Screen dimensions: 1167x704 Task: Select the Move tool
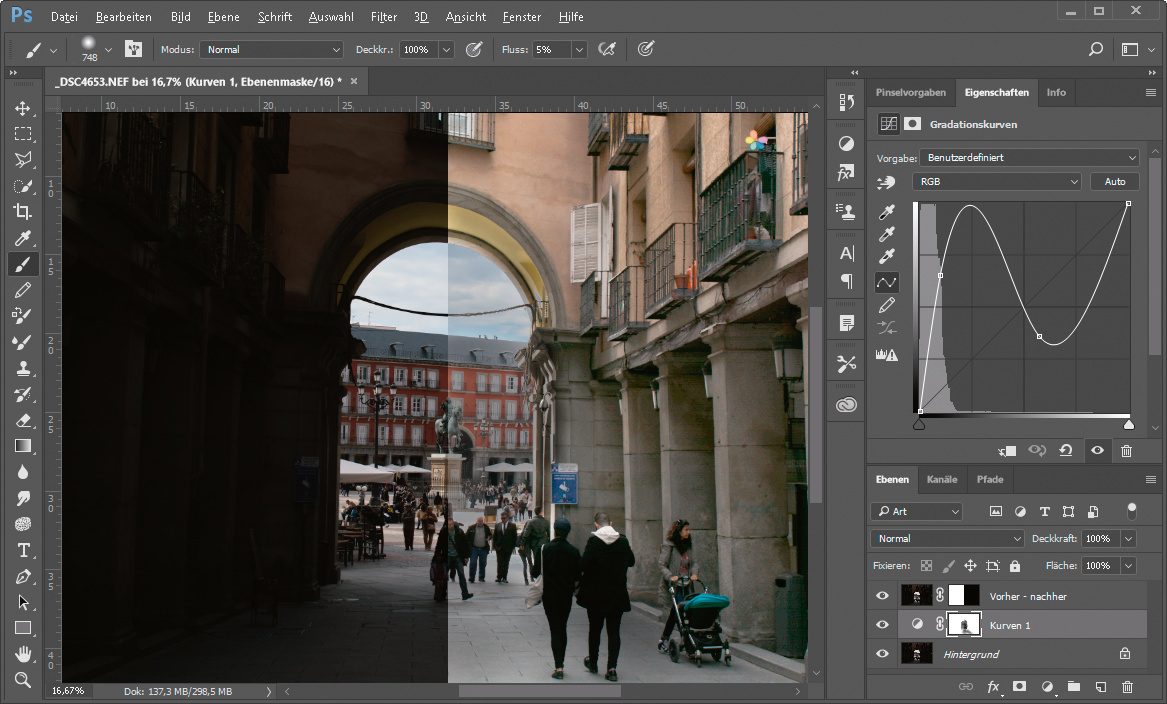click(22, 108)
